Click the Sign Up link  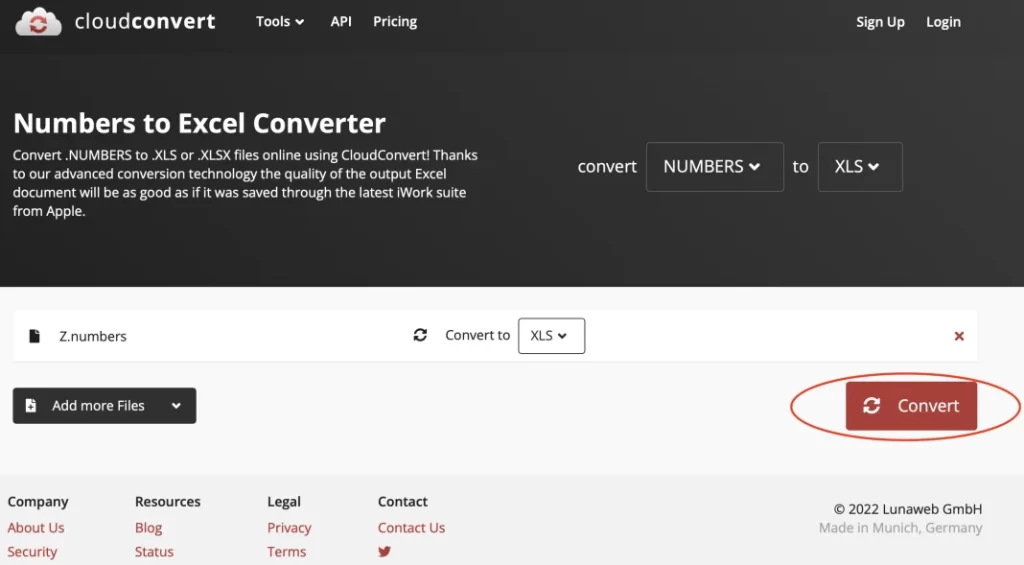[x=880, y=22]
